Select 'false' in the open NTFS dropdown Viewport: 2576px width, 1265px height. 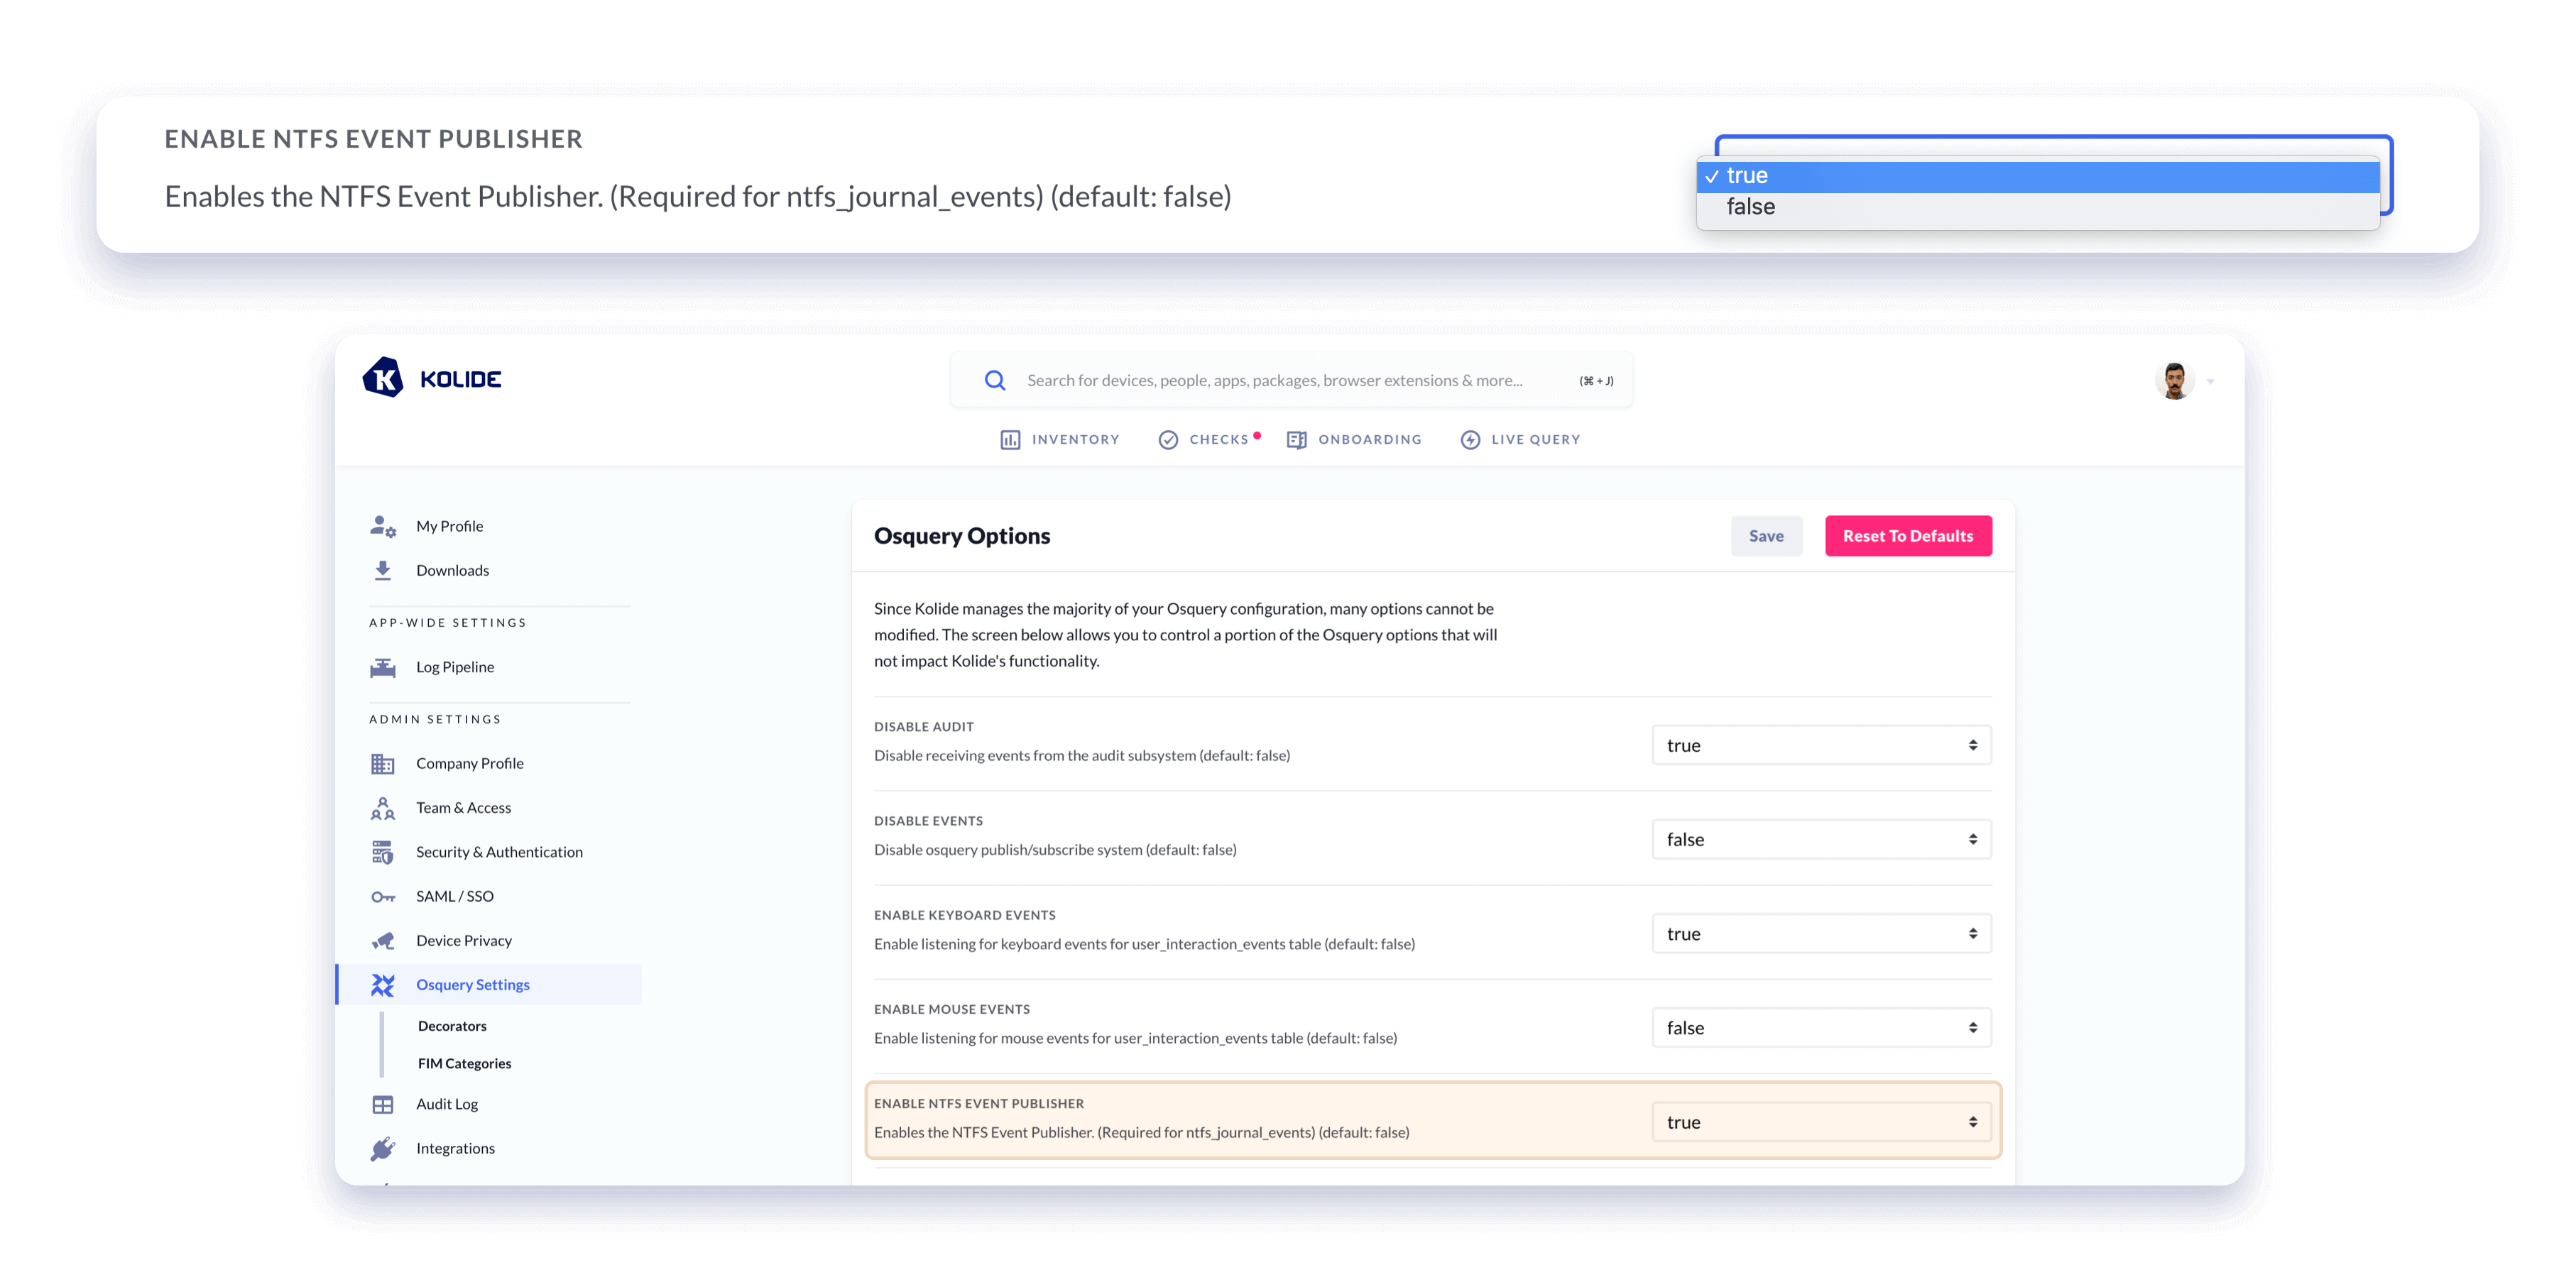[1751, 207]
